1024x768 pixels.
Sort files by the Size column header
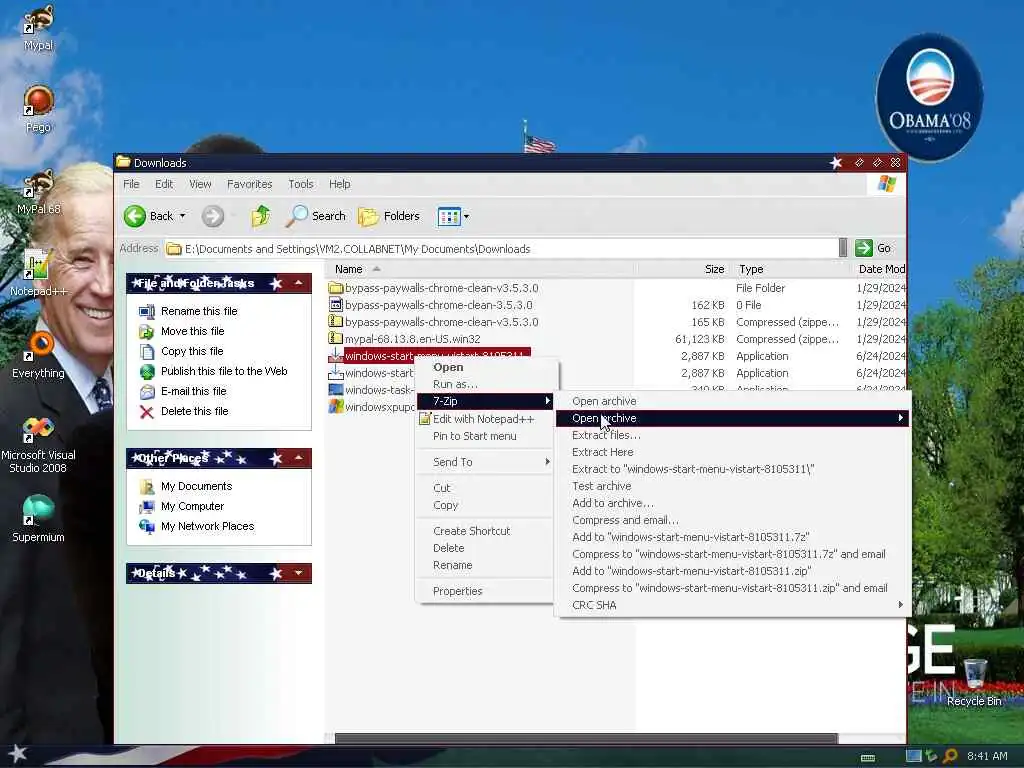tap(683, 269)
